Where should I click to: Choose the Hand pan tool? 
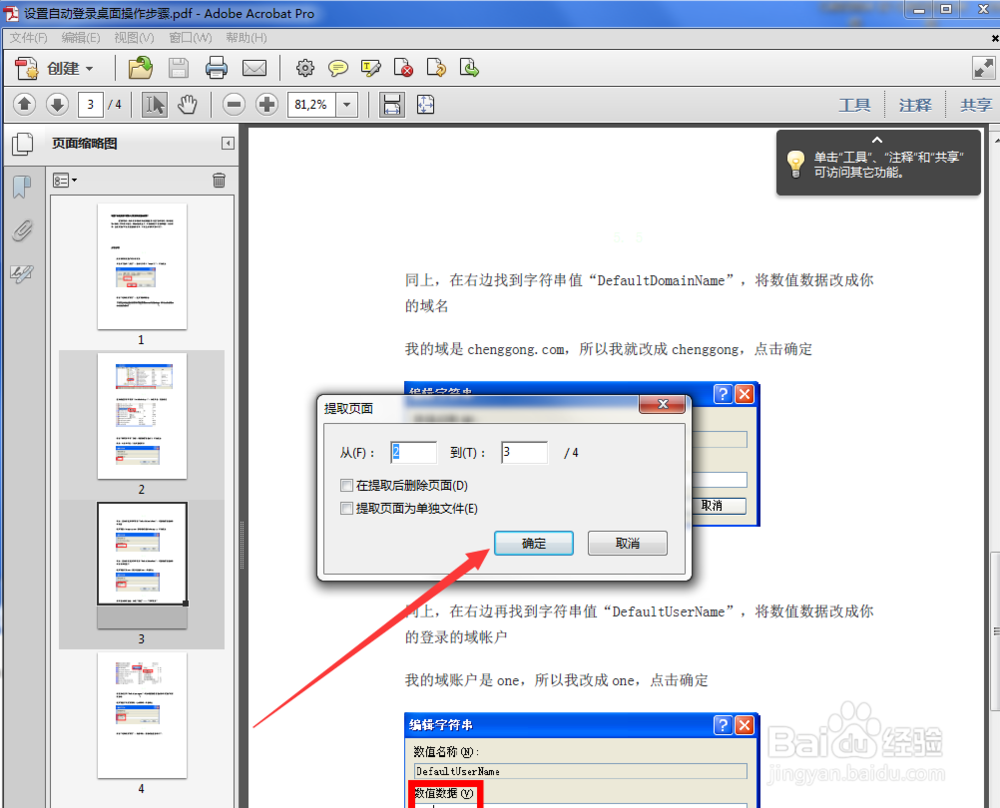tap(187, 104)
